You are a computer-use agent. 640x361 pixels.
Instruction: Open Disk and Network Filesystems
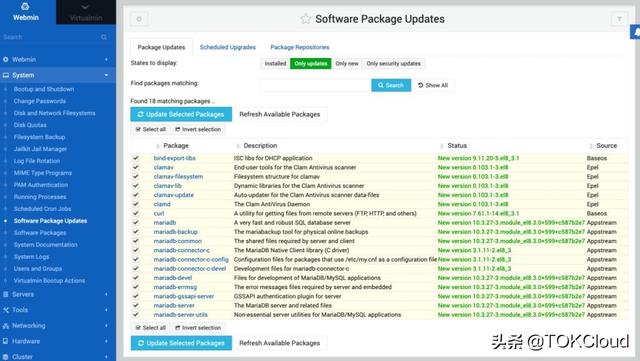coord(54,113)
